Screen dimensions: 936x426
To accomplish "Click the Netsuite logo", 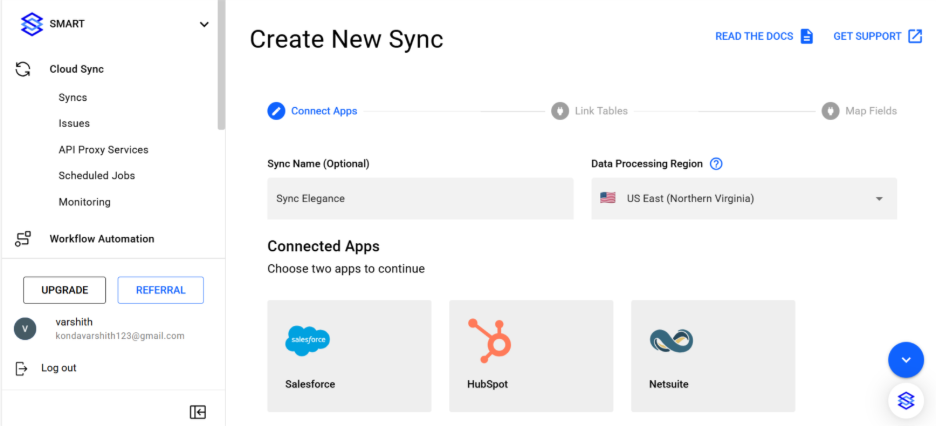I will [x=672, y=341].
